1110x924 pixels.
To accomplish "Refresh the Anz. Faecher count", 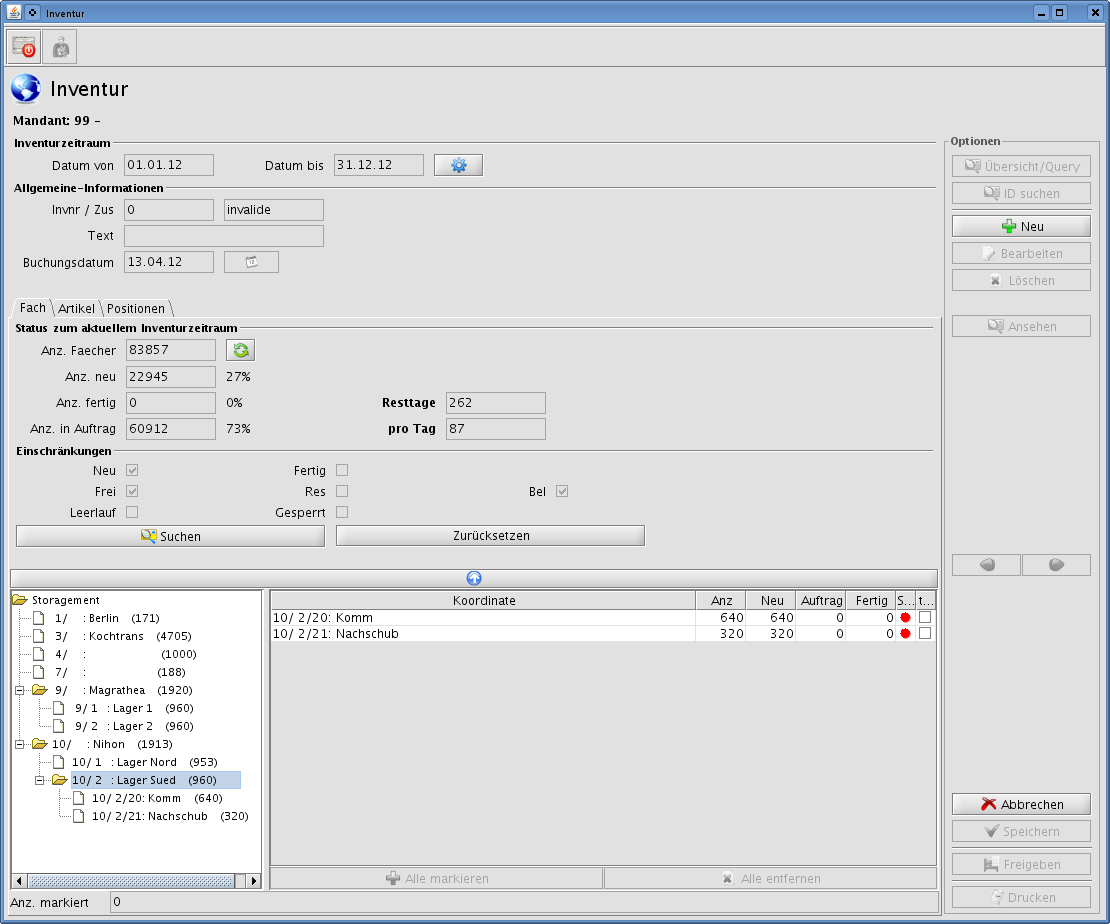I will 241,350.
